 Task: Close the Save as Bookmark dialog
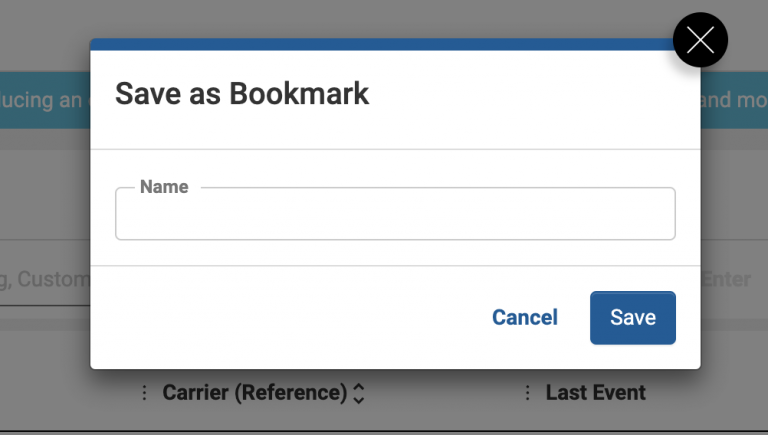[700, 40]
